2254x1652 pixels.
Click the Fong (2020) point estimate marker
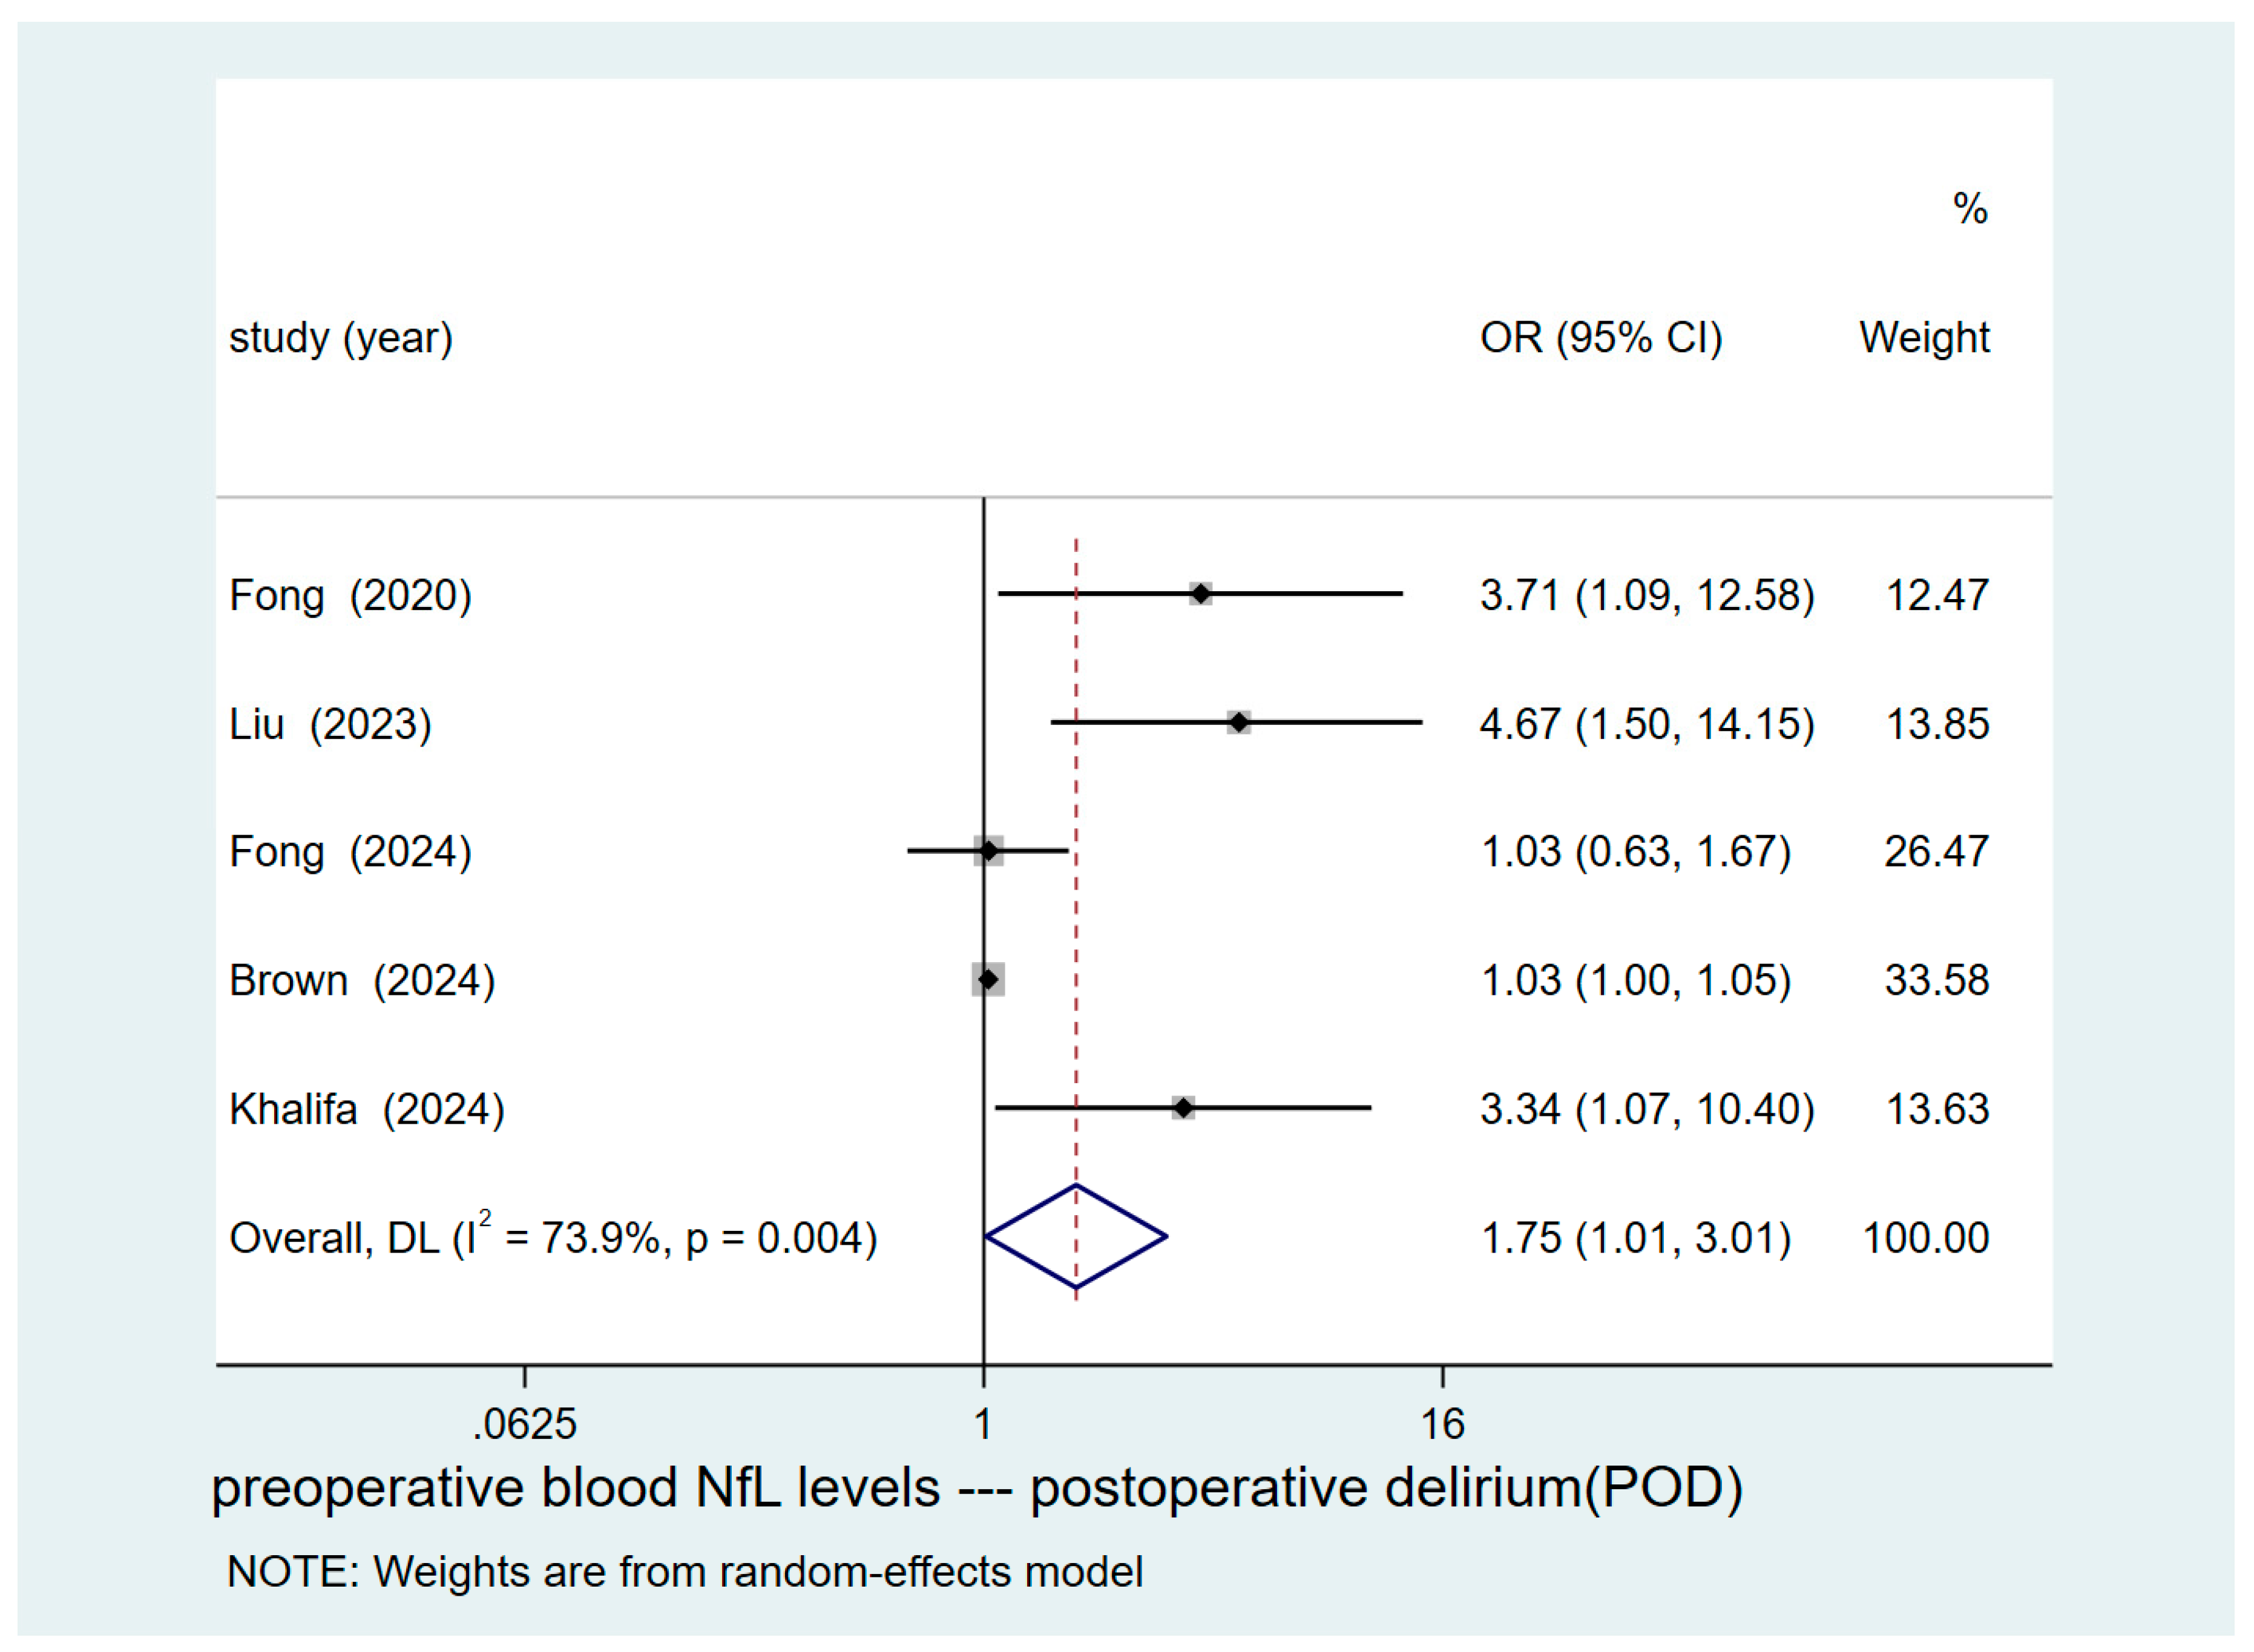pos(1200,594)
